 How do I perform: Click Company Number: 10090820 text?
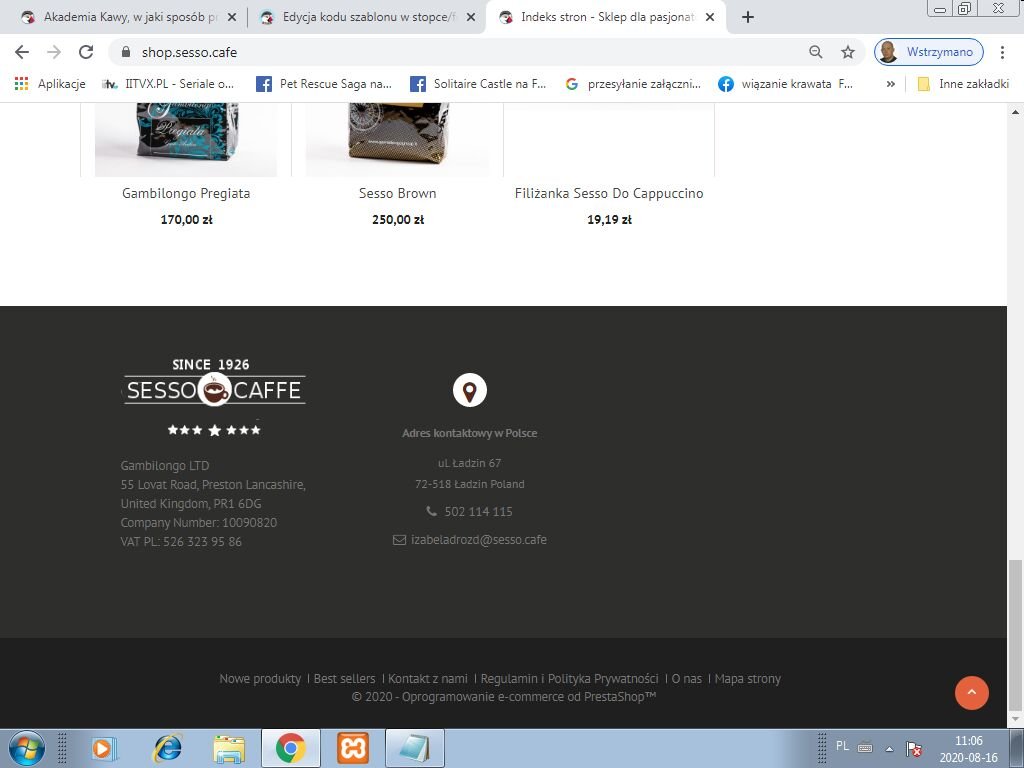(x=199, y=522)
